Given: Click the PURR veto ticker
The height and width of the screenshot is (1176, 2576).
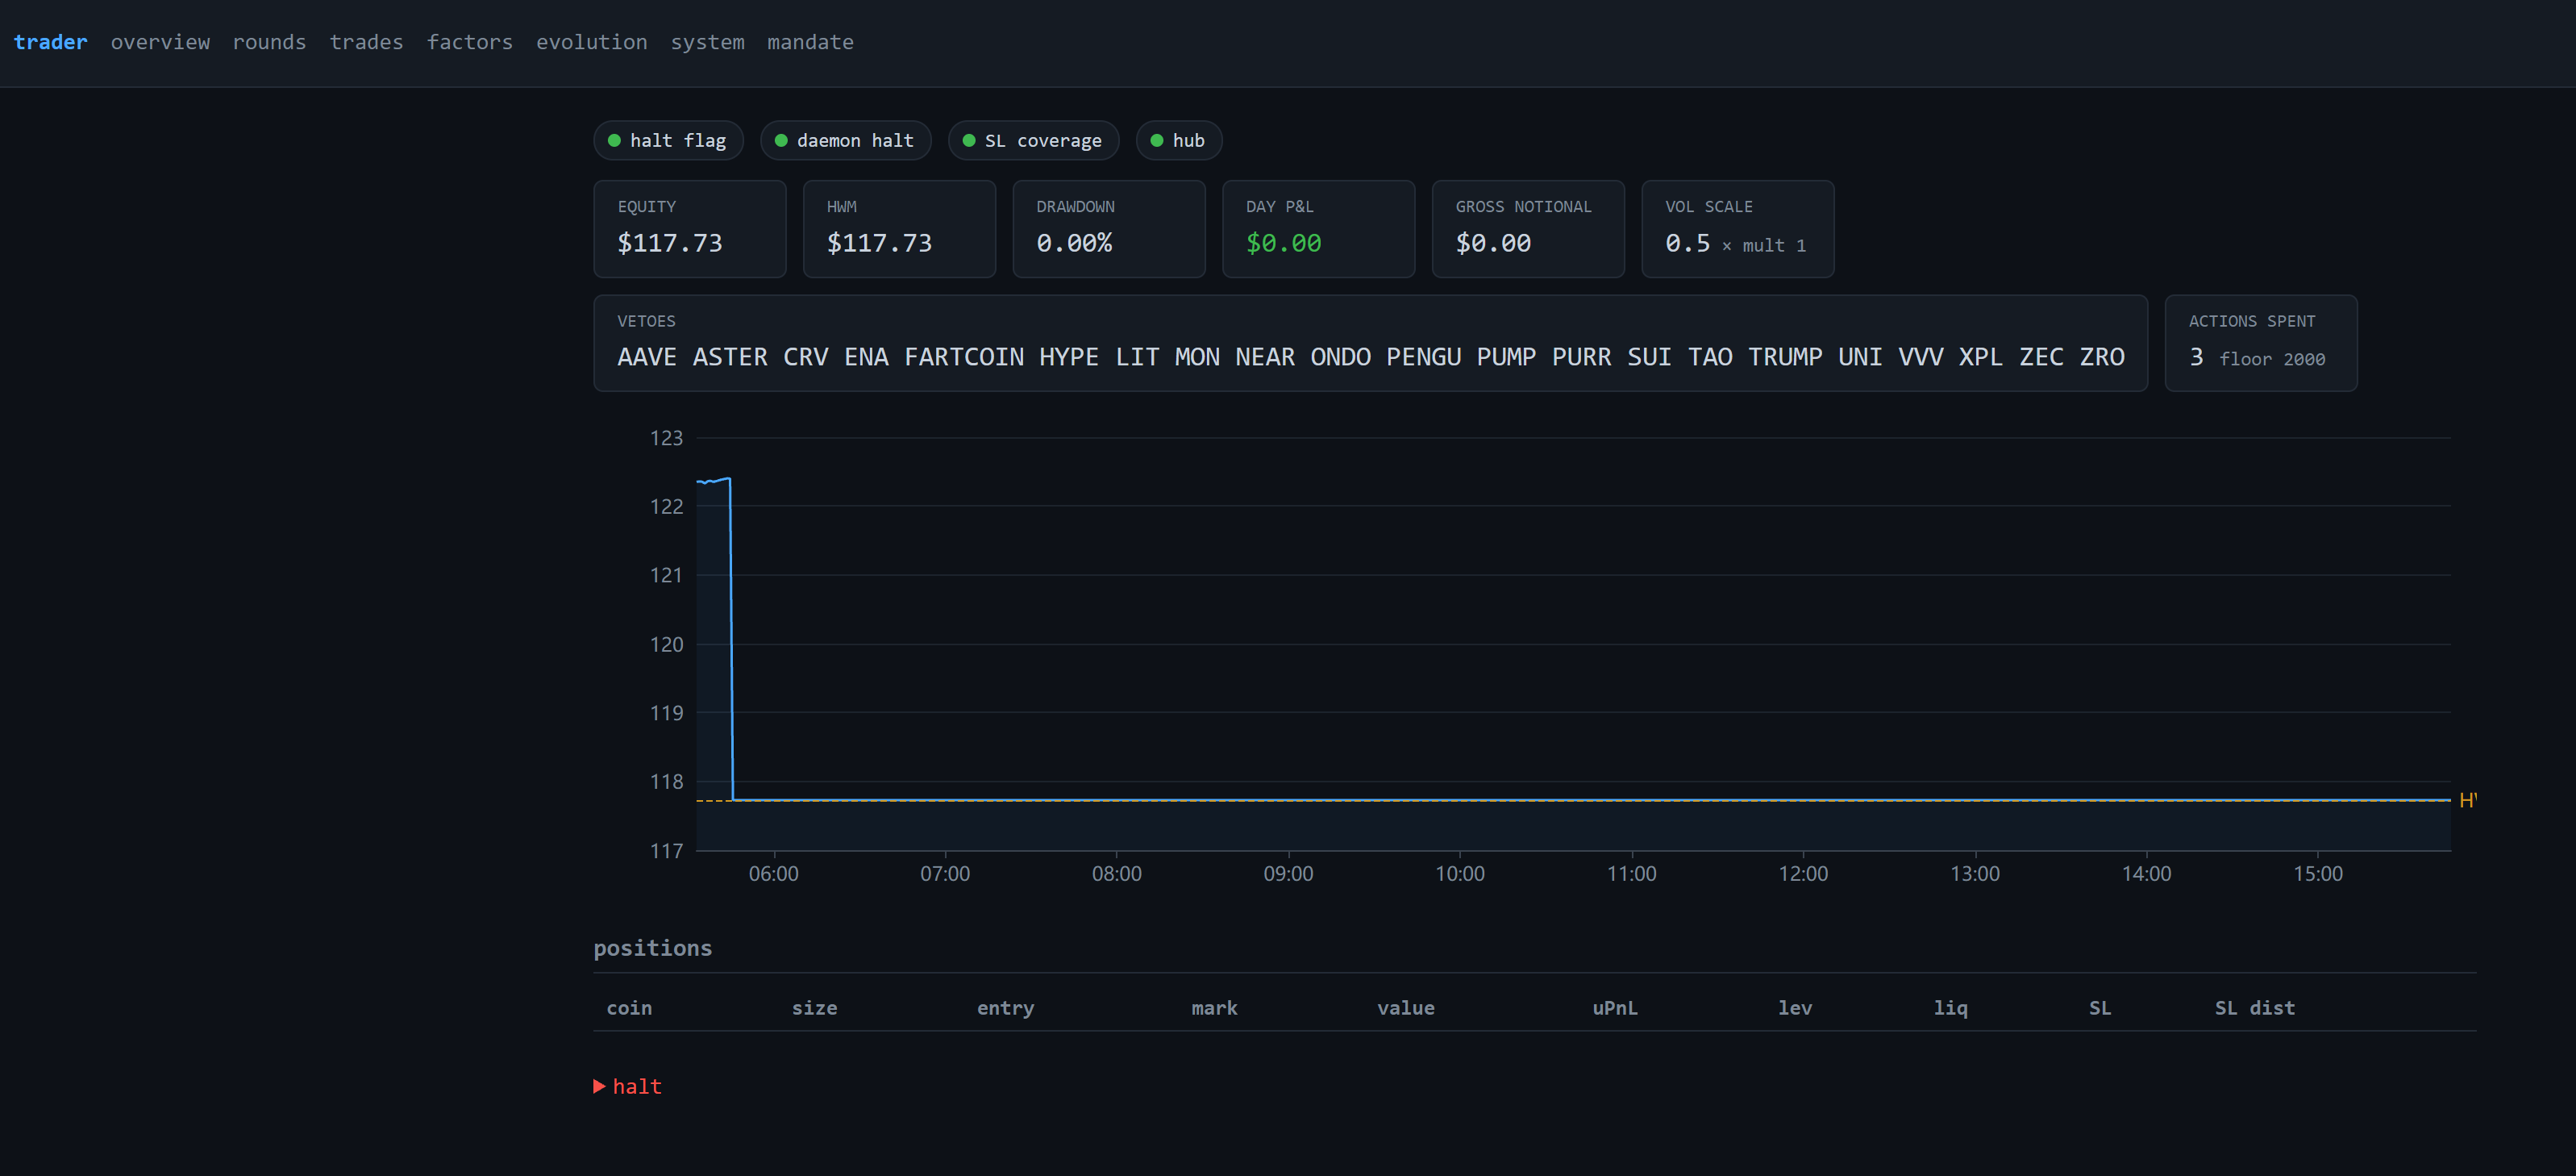Looking at the screenshot, I should pyautogui.click(x=1582, y=357).
